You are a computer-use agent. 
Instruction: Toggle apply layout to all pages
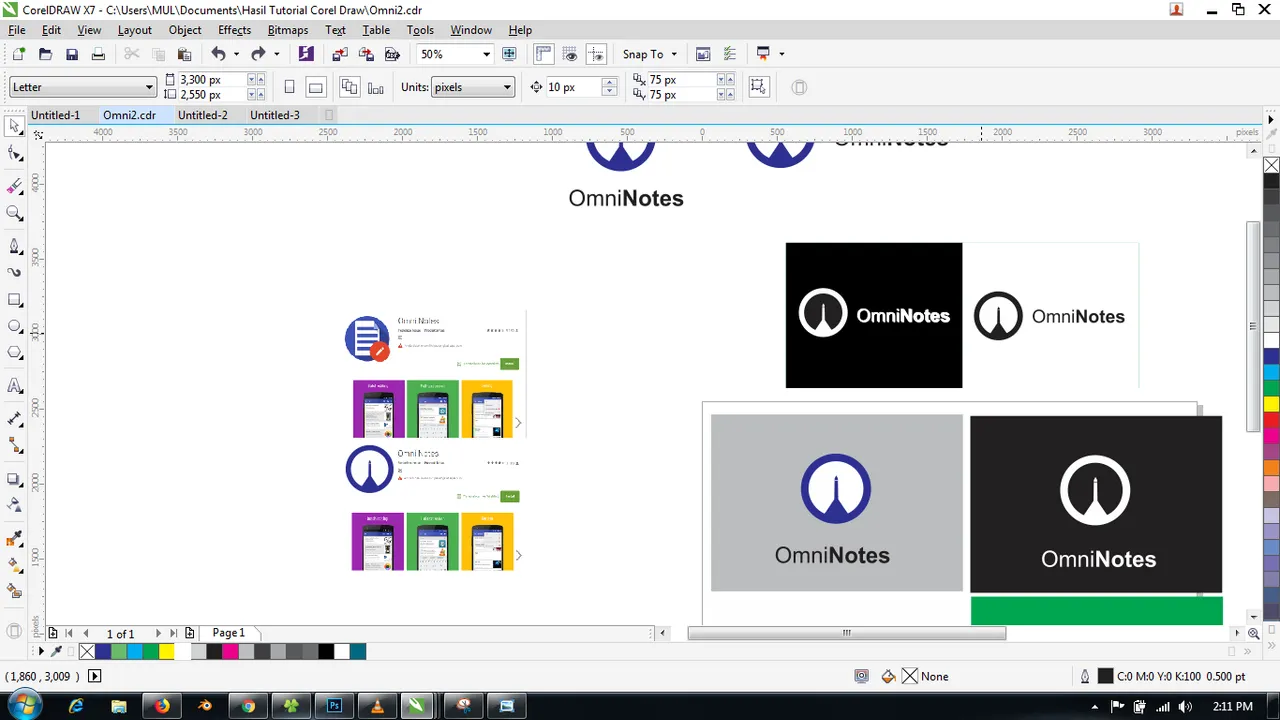349,87
